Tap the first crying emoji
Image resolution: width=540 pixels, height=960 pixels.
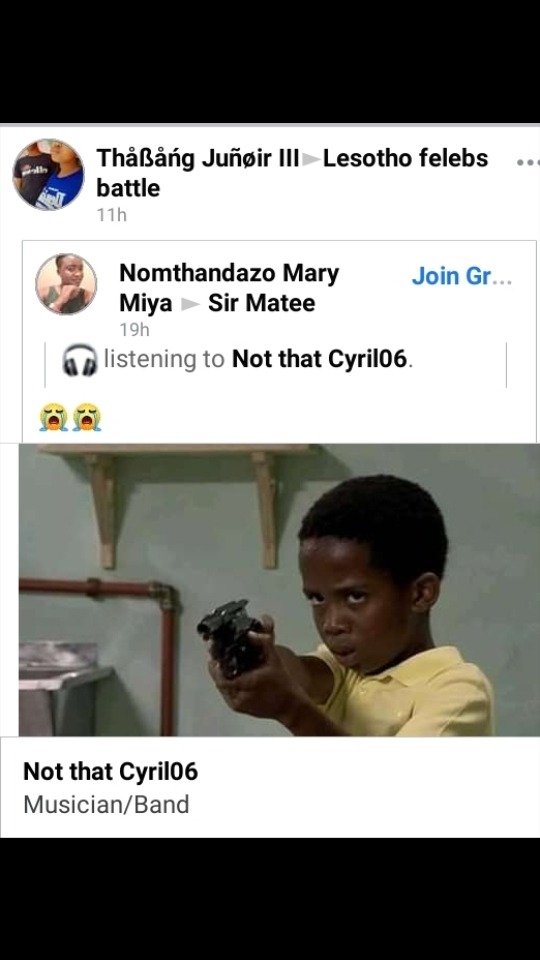(x=54, y=417)
